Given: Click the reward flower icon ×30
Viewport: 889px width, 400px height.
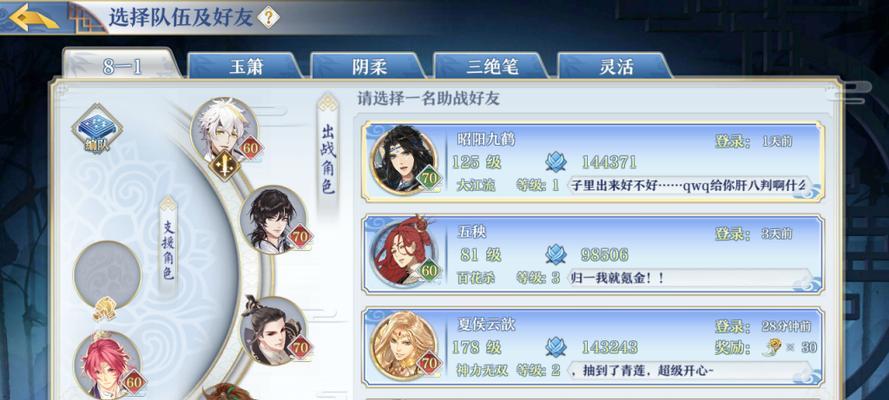Looking at the screenshot, I should (x=772, y=347).
